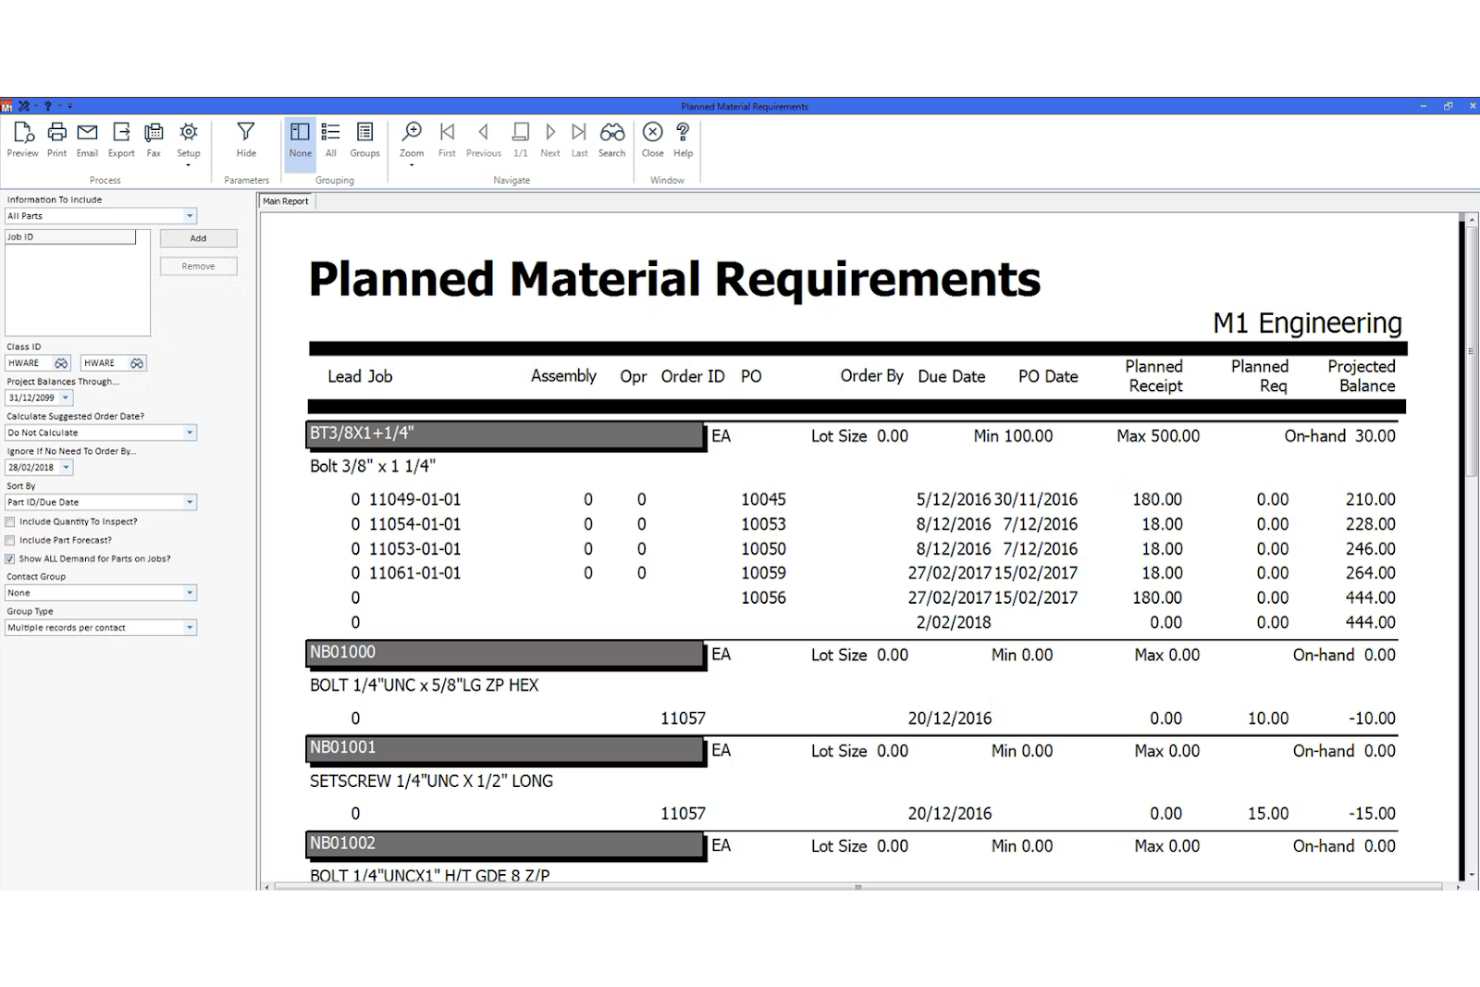Export the report using the Export icon
The width and height of the screenshot is (1480, 987).
click(x=120, y=140)
